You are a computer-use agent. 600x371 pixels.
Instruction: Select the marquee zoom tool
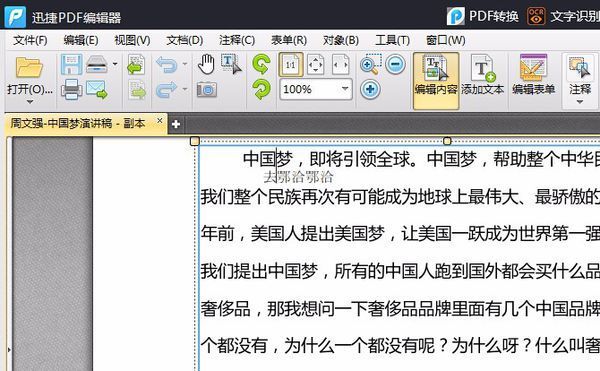point(371,64)
